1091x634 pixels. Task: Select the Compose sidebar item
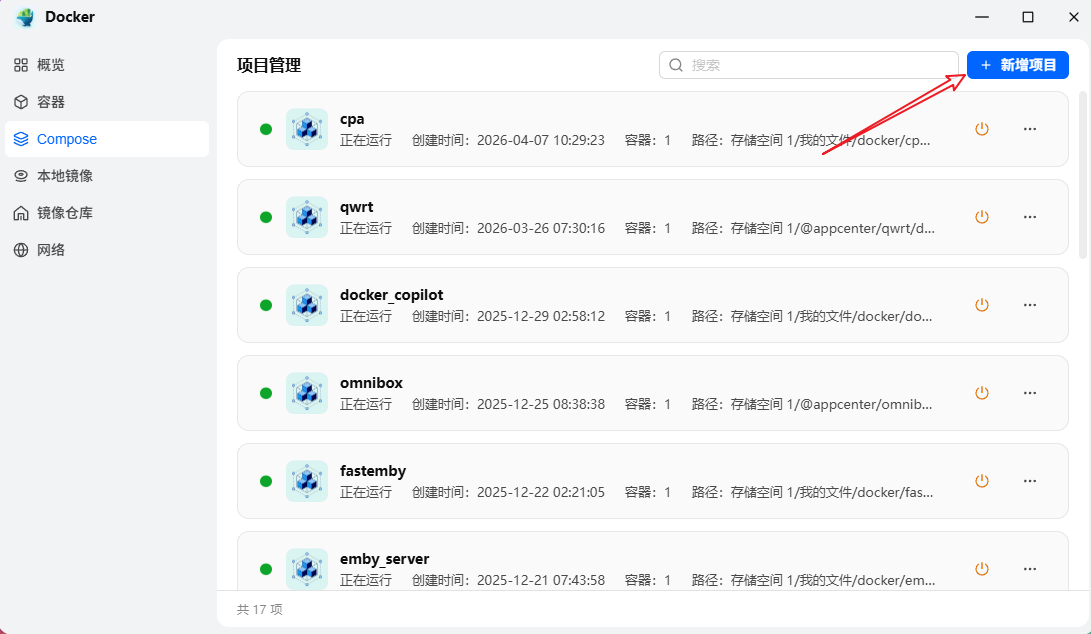coord(106,139)
